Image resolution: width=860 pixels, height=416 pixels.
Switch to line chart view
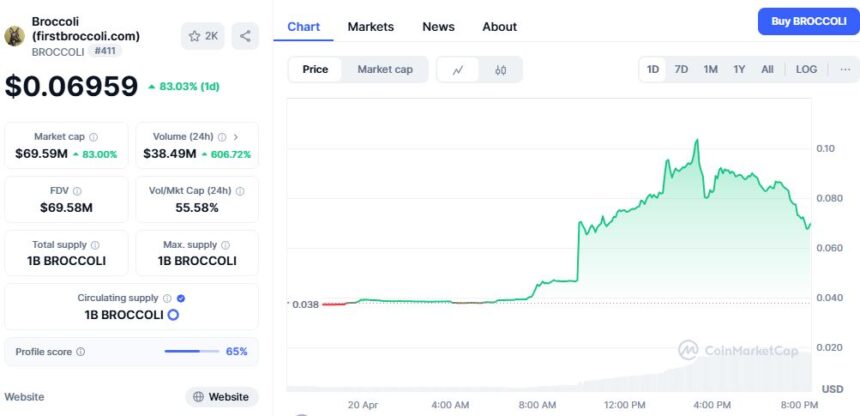click(x=458, y=70)
